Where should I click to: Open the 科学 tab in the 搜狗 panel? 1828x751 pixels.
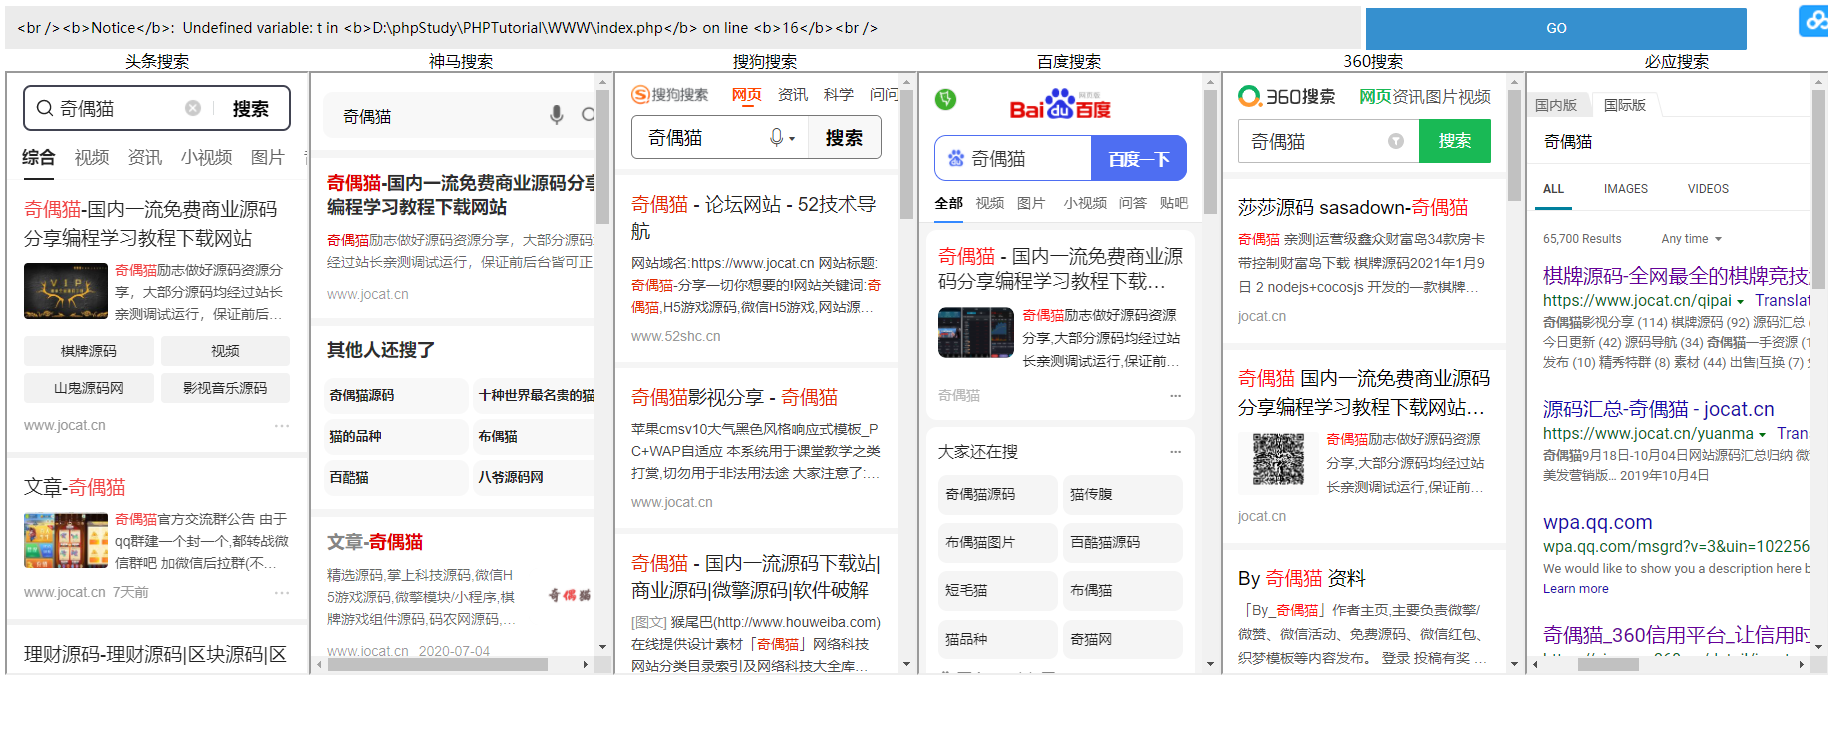click(838, 95)
